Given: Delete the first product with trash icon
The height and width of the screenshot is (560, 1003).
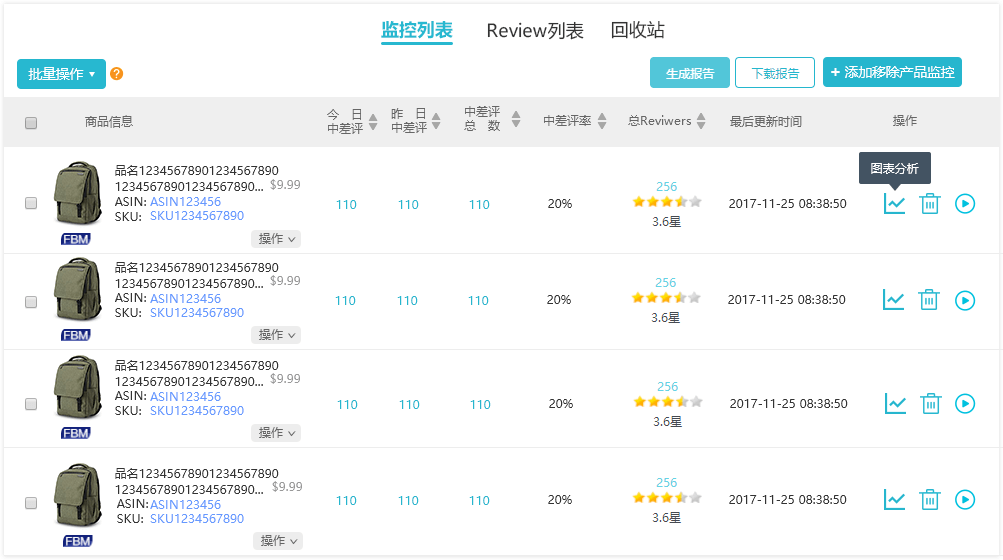Looking at the screenshot, I should pos(930,204).
